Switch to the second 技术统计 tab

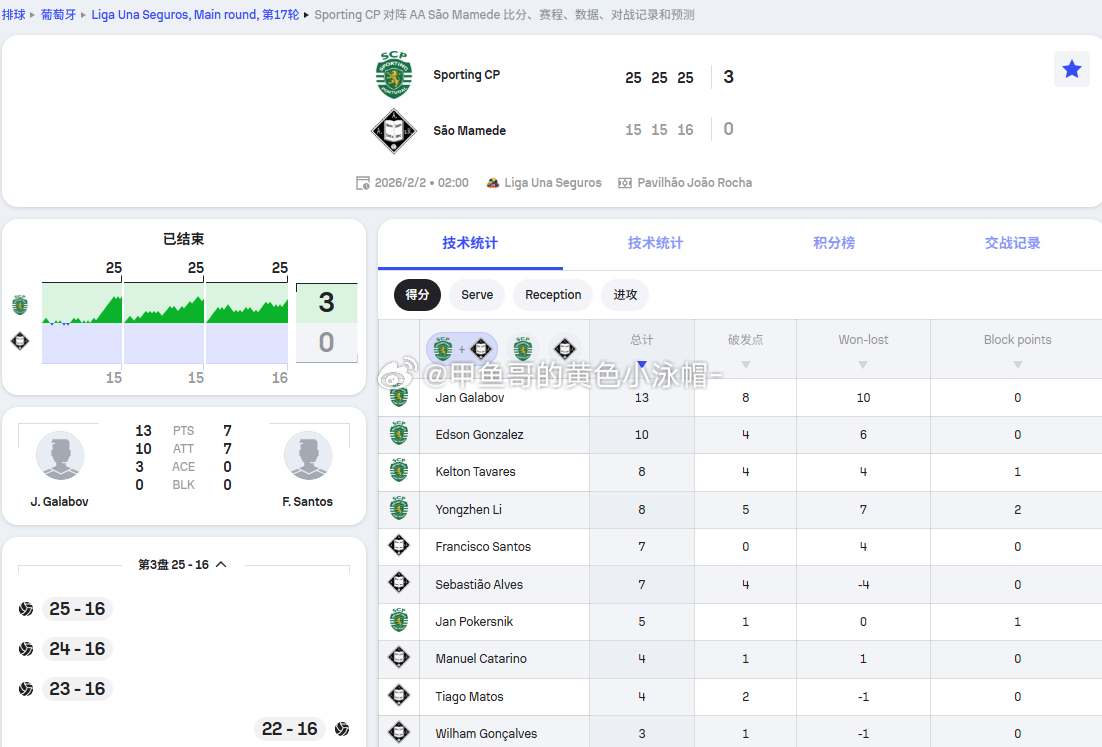tap(655, 243)
